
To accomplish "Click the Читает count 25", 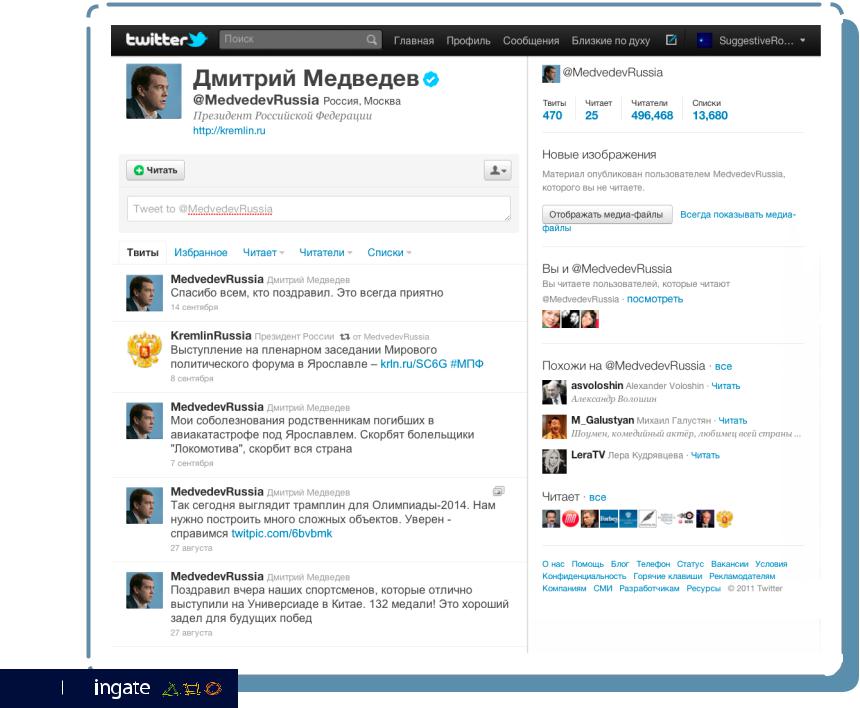I will click(591, 115).
